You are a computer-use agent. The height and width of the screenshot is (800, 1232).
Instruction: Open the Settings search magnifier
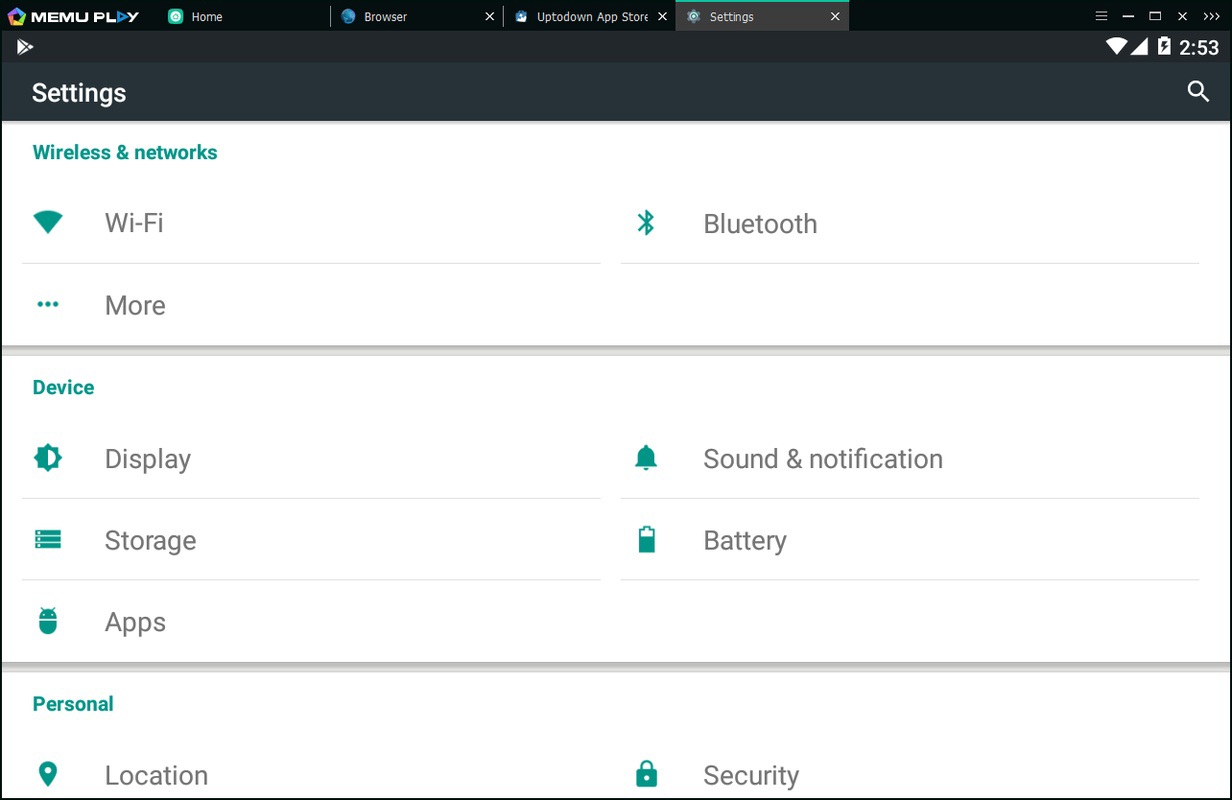1198,92
